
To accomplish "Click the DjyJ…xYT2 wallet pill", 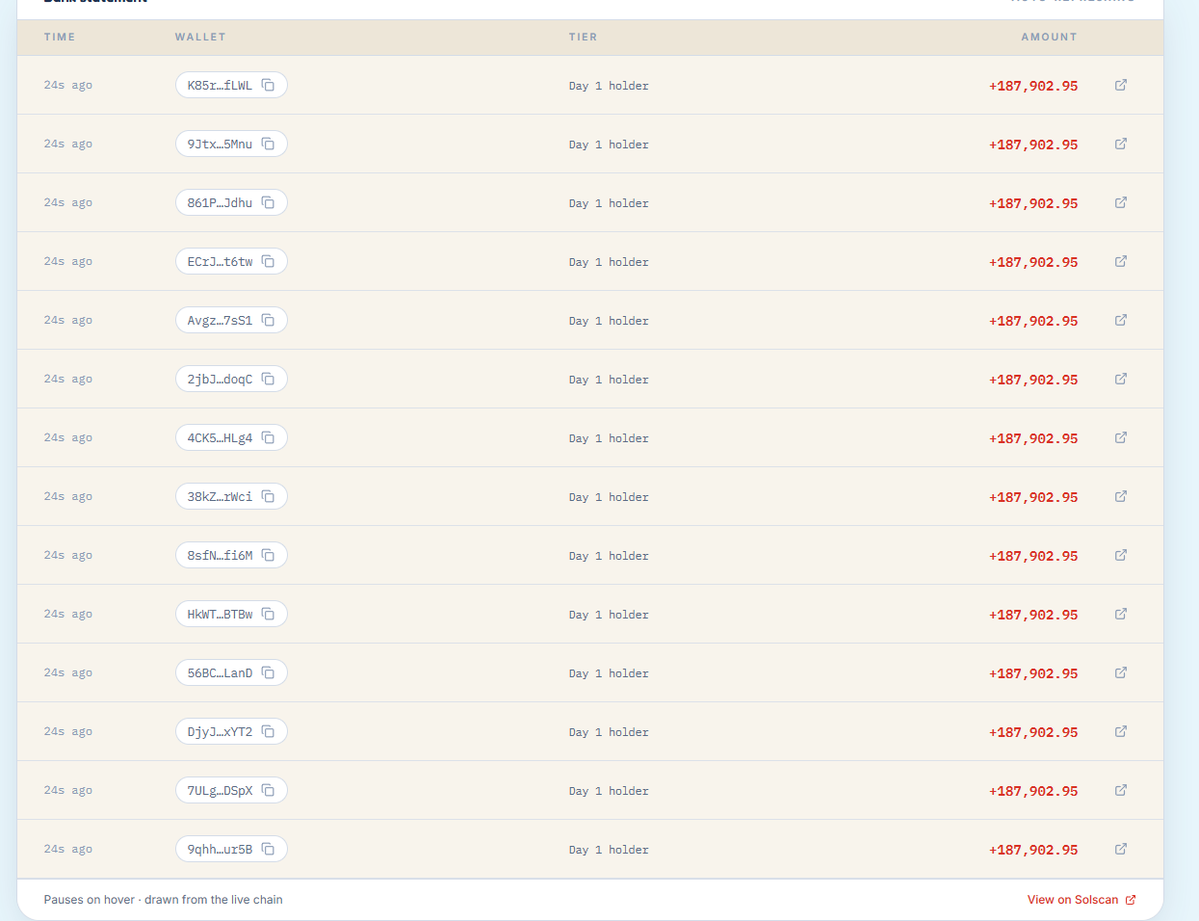I will [x=231, y=731].
